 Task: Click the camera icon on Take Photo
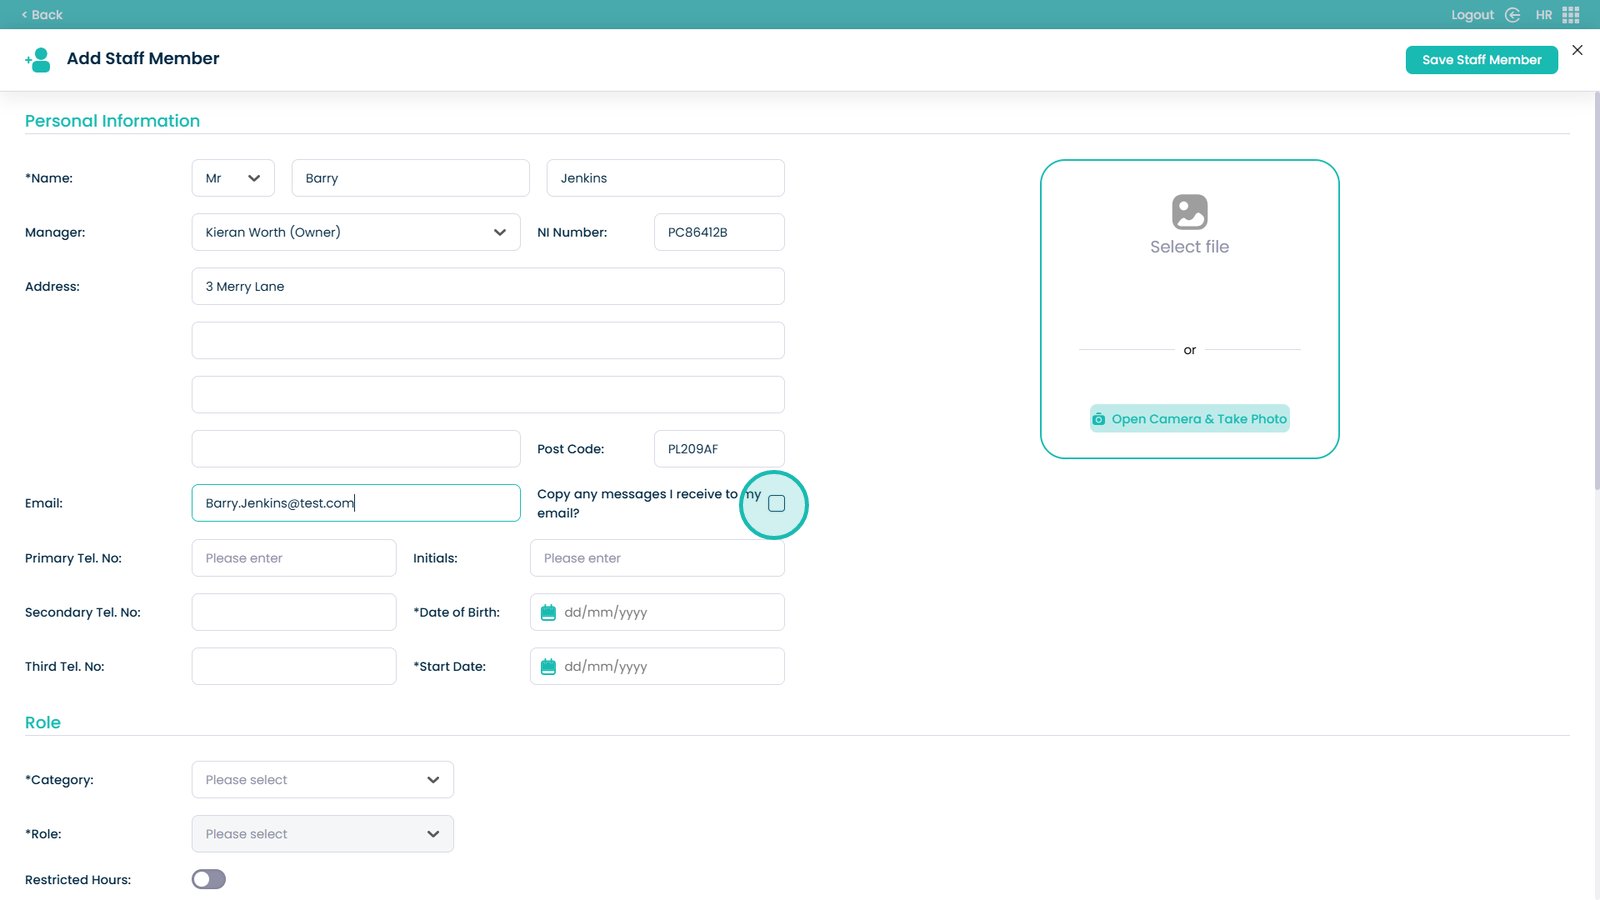pos(1099,419)
